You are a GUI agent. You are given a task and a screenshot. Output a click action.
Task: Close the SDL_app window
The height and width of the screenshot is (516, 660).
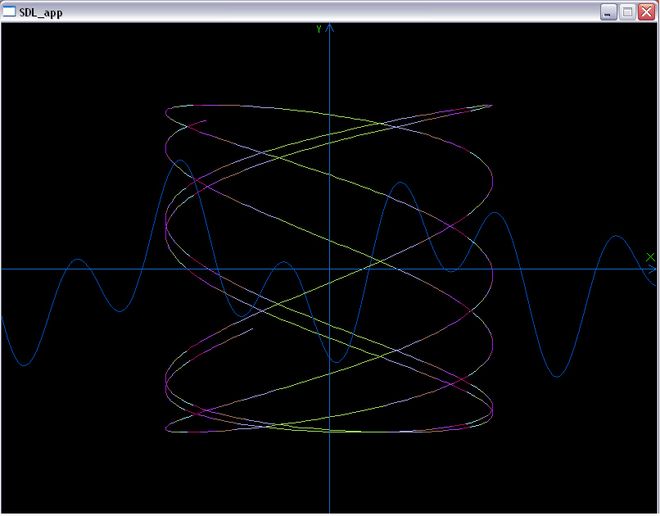[646, 12]
